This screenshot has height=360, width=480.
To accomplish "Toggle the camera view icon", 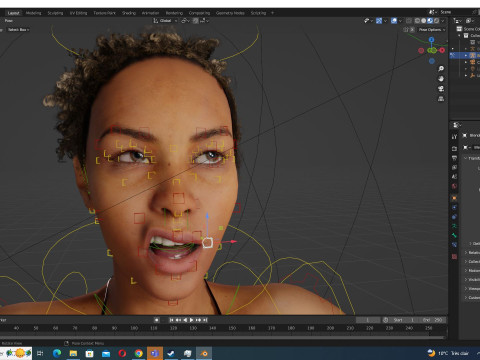I will point(441,89).
